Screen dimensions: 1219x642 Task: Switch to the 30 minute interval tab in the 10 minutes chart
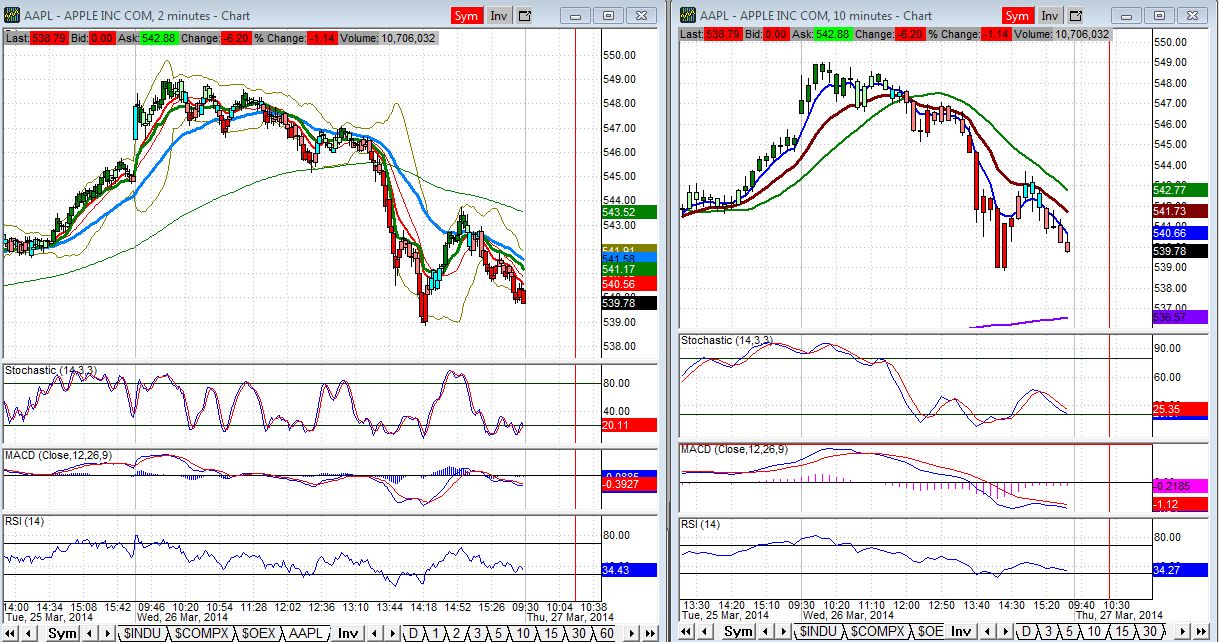click(x=1150, y=633)
